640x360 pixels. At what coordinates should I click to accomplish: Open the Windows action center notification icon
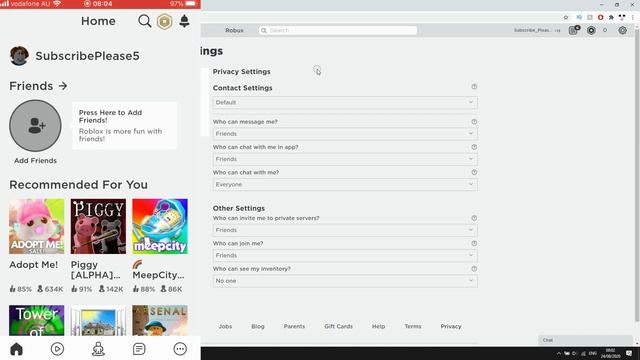(629, 353)
